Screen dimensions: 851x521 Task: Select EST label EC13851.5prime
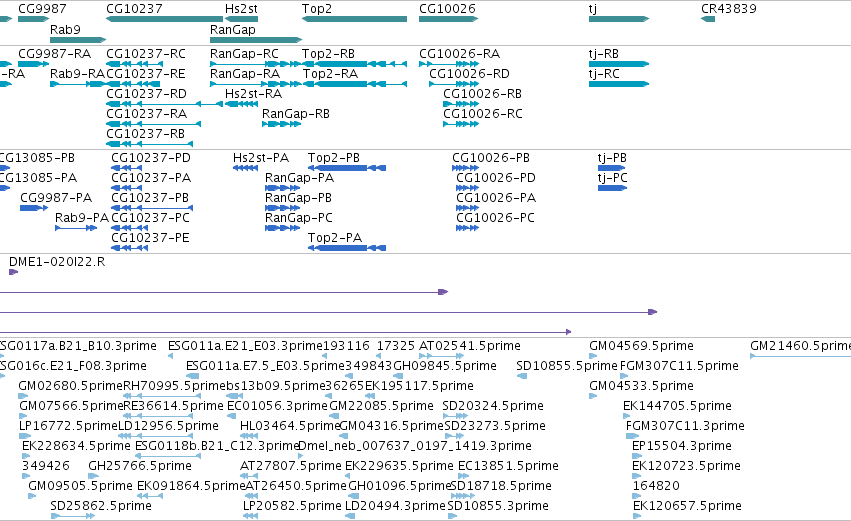coord(509,467)
